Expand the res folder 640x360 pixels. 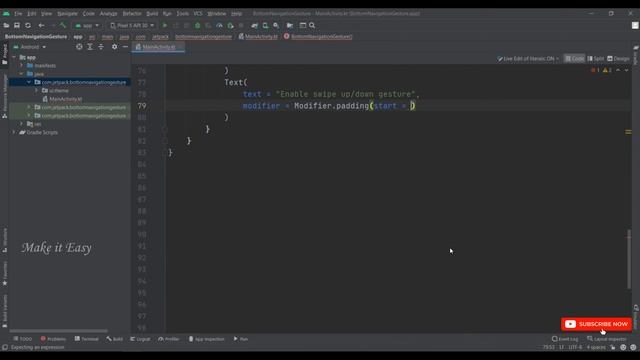[22, 124]
